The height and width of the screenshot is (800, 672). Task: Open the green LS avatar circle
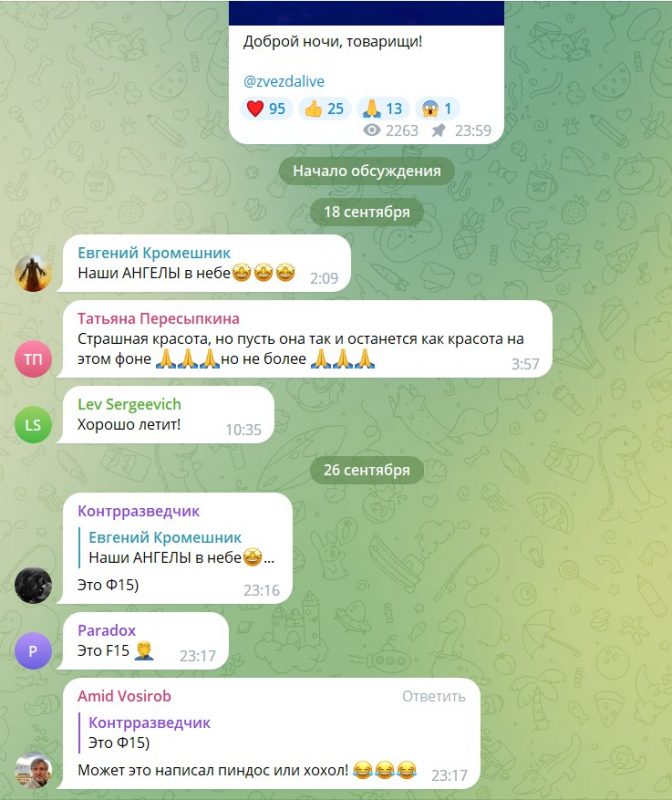coord(33,424)
